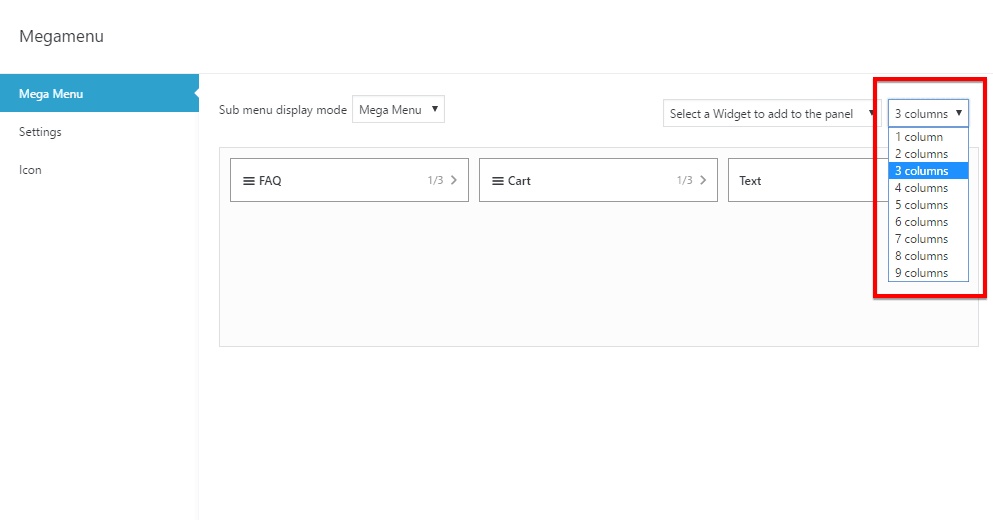
Task: Choose the 4 columns option
Action: (x=921, y=188)
